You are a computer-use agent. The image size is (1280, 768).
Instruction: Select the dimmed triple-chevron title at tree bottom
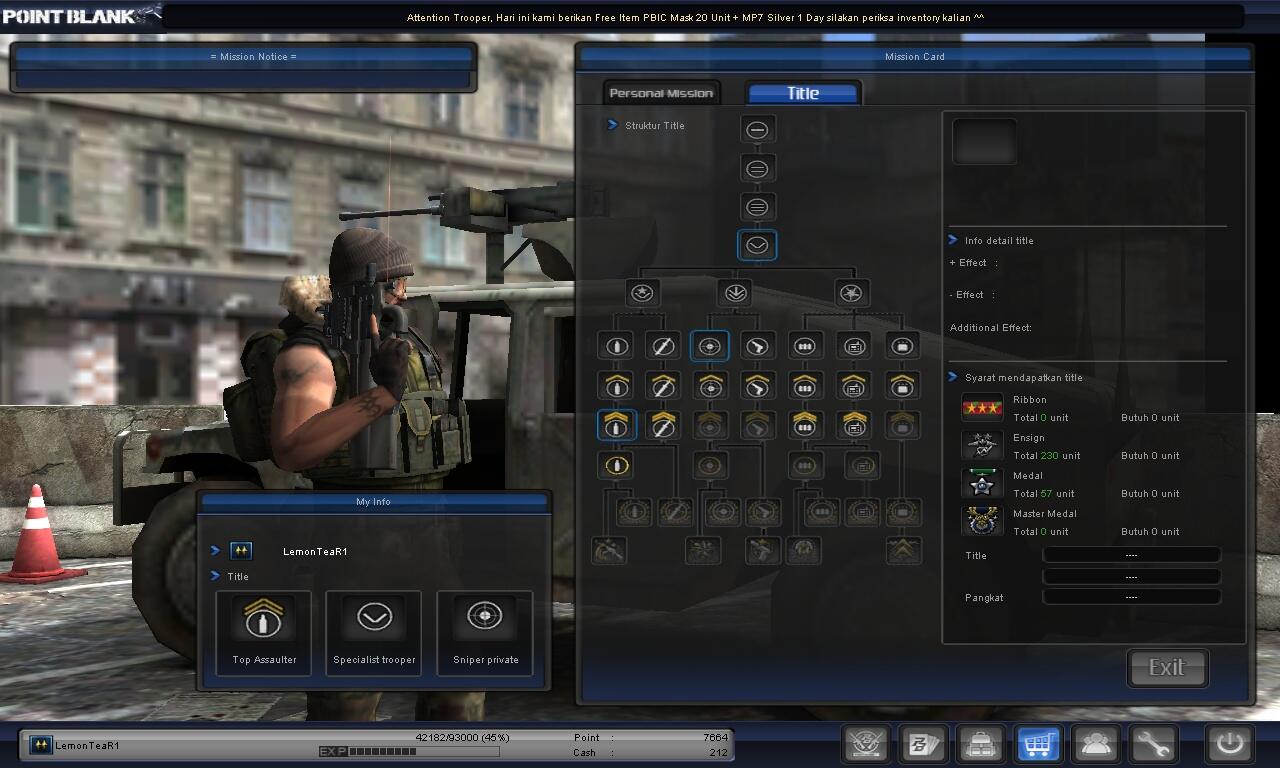(x=904, y=549)
